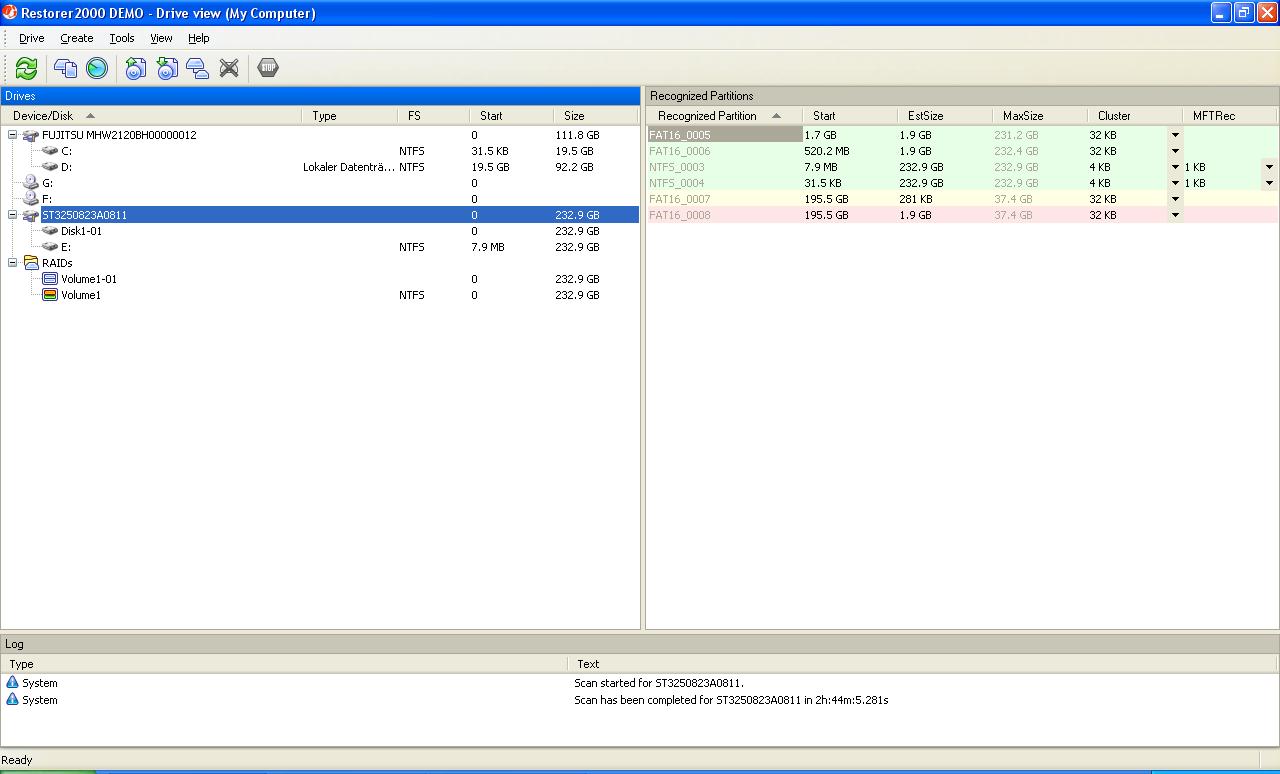The image size is (1280, 774).
Task: Open the Tools menu
Action: tap(122, 38)
